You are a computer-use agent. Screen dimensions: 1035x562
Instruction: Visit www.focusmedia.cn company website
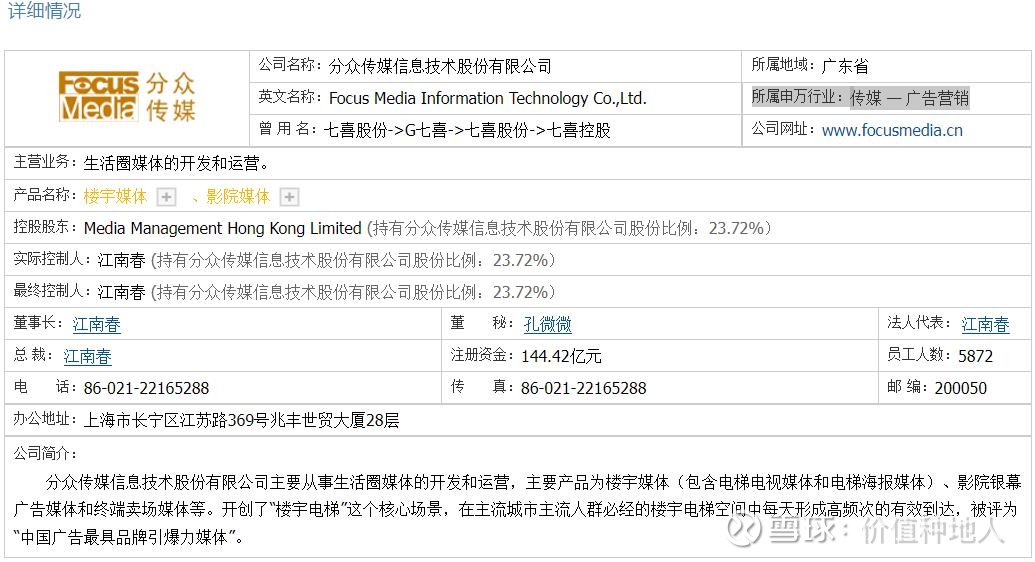coord(892,130)
